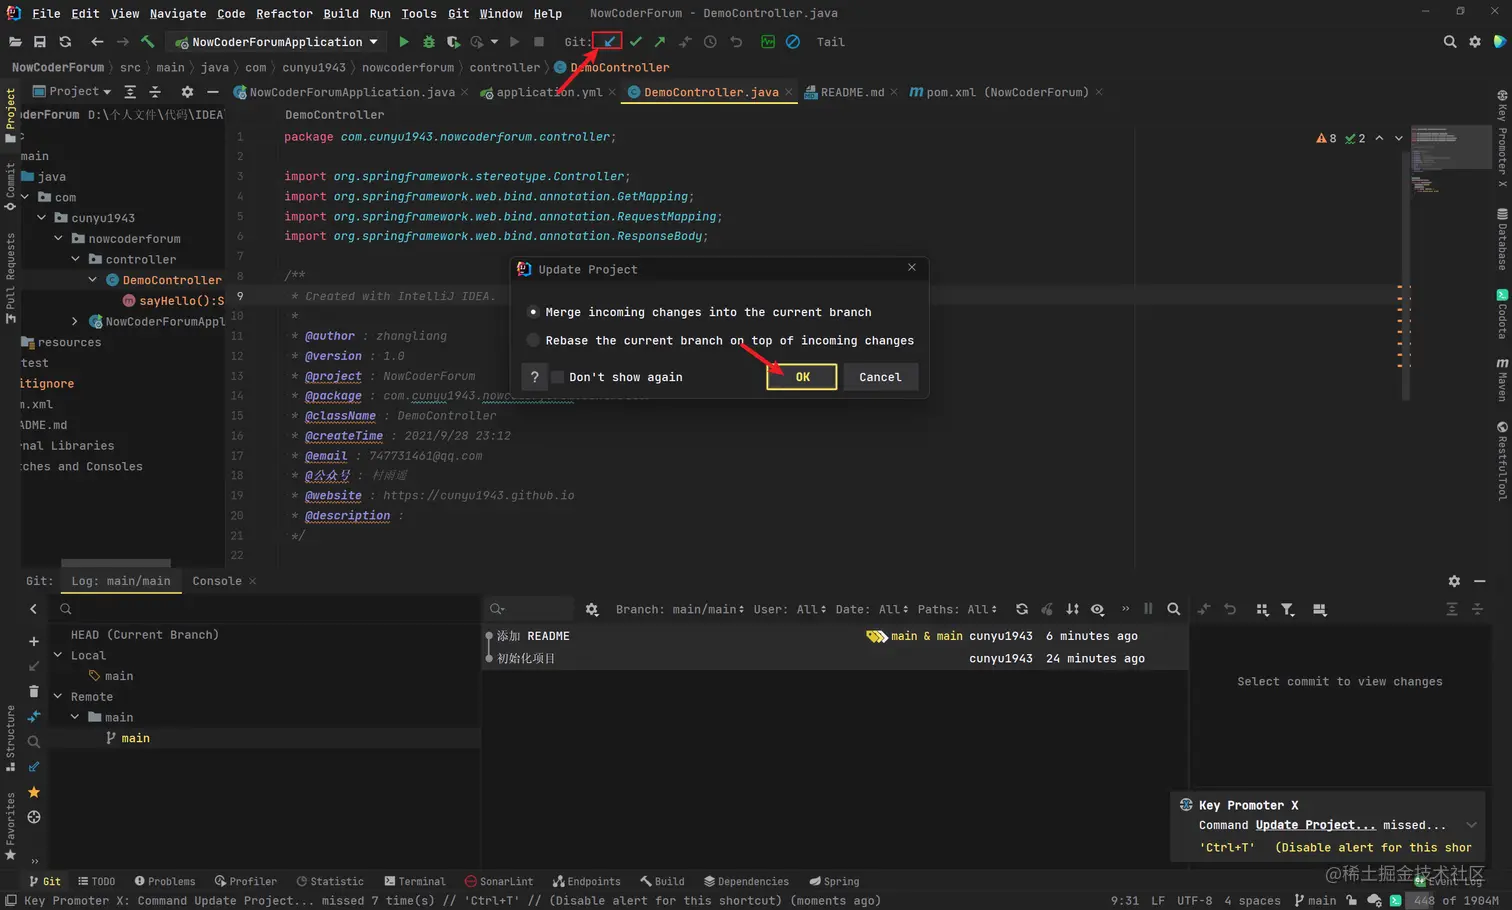Image resolution: width=1512 pixels, height=910 pixels.
Task: Collapse the Local branches node
Action: [58, 655]
